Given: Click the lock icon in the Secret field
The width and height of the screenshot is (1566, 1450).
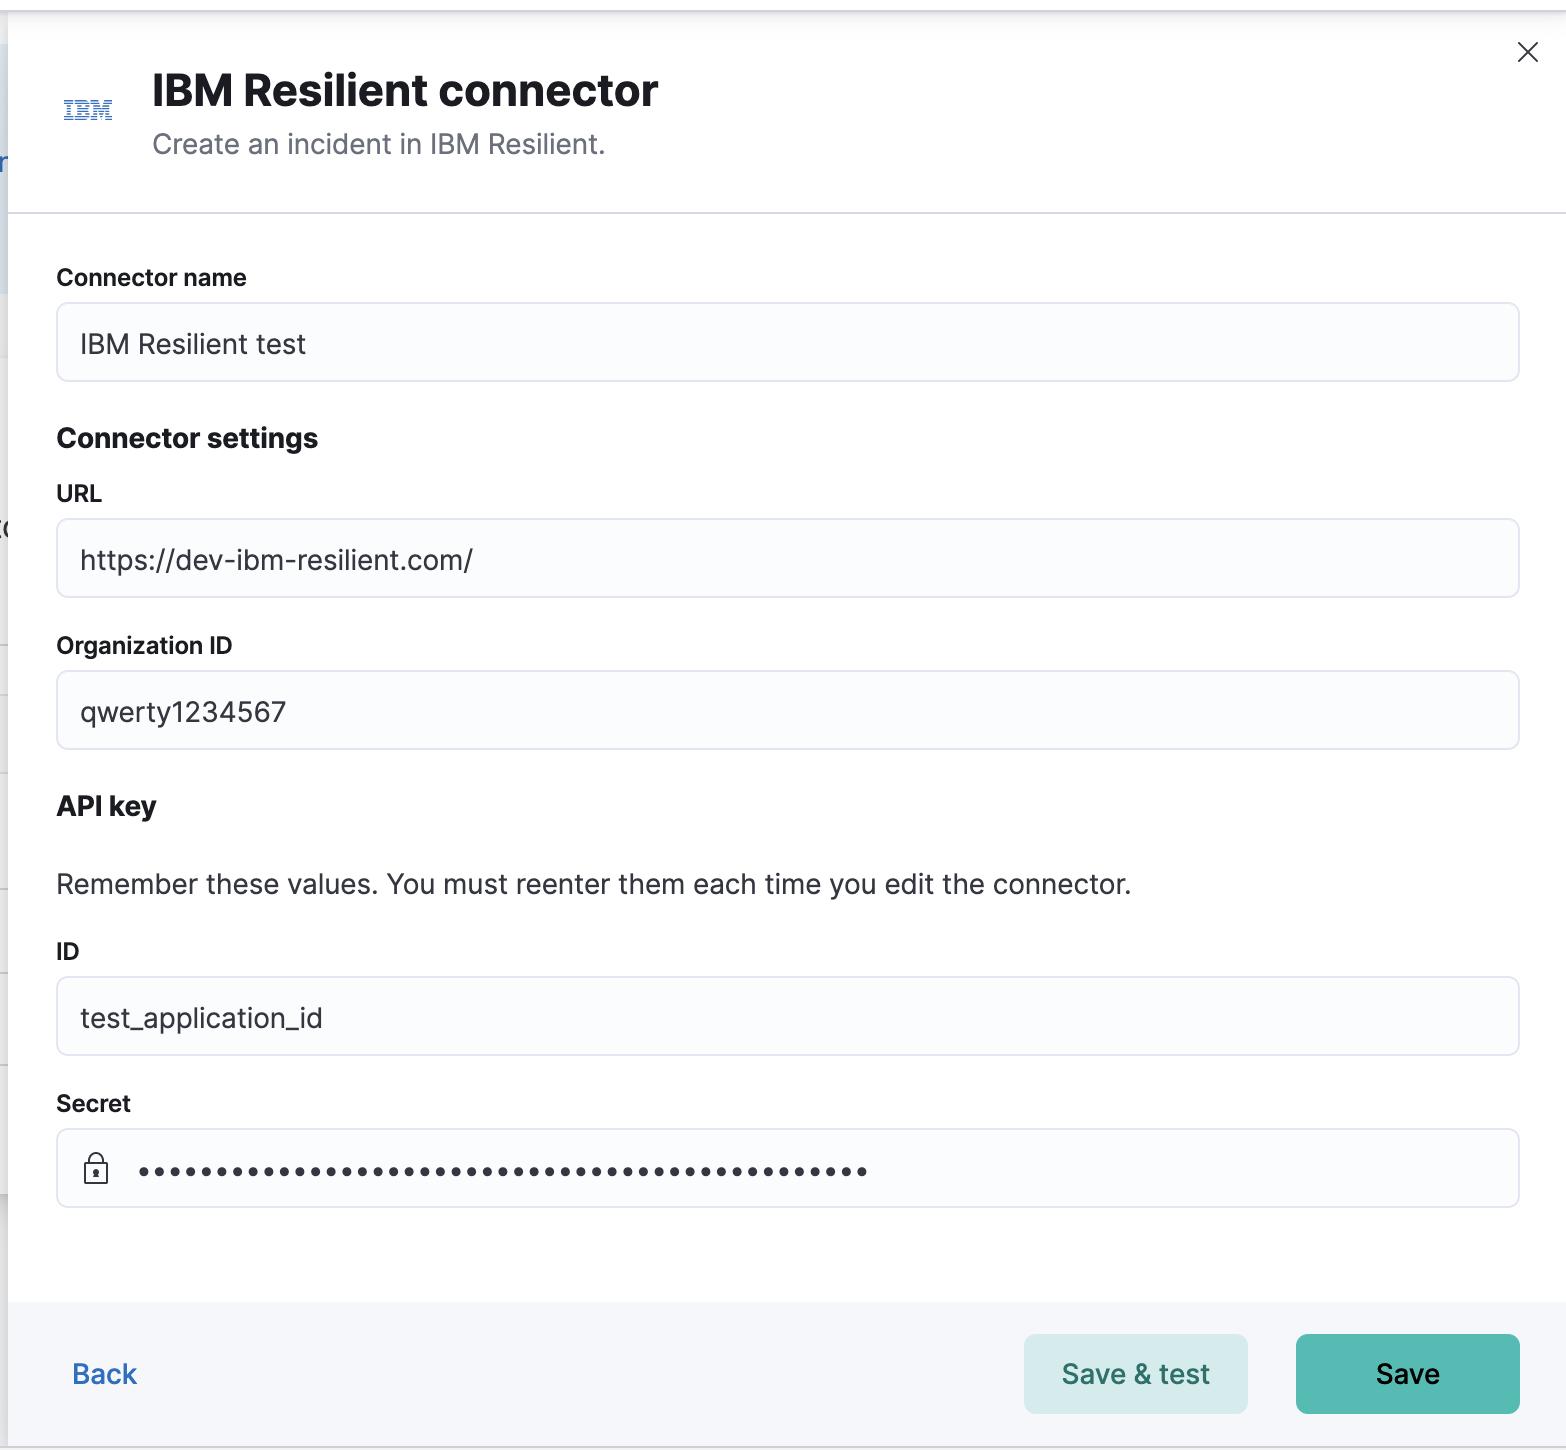Looking at the screenshot, I should tap(96, 1168).
